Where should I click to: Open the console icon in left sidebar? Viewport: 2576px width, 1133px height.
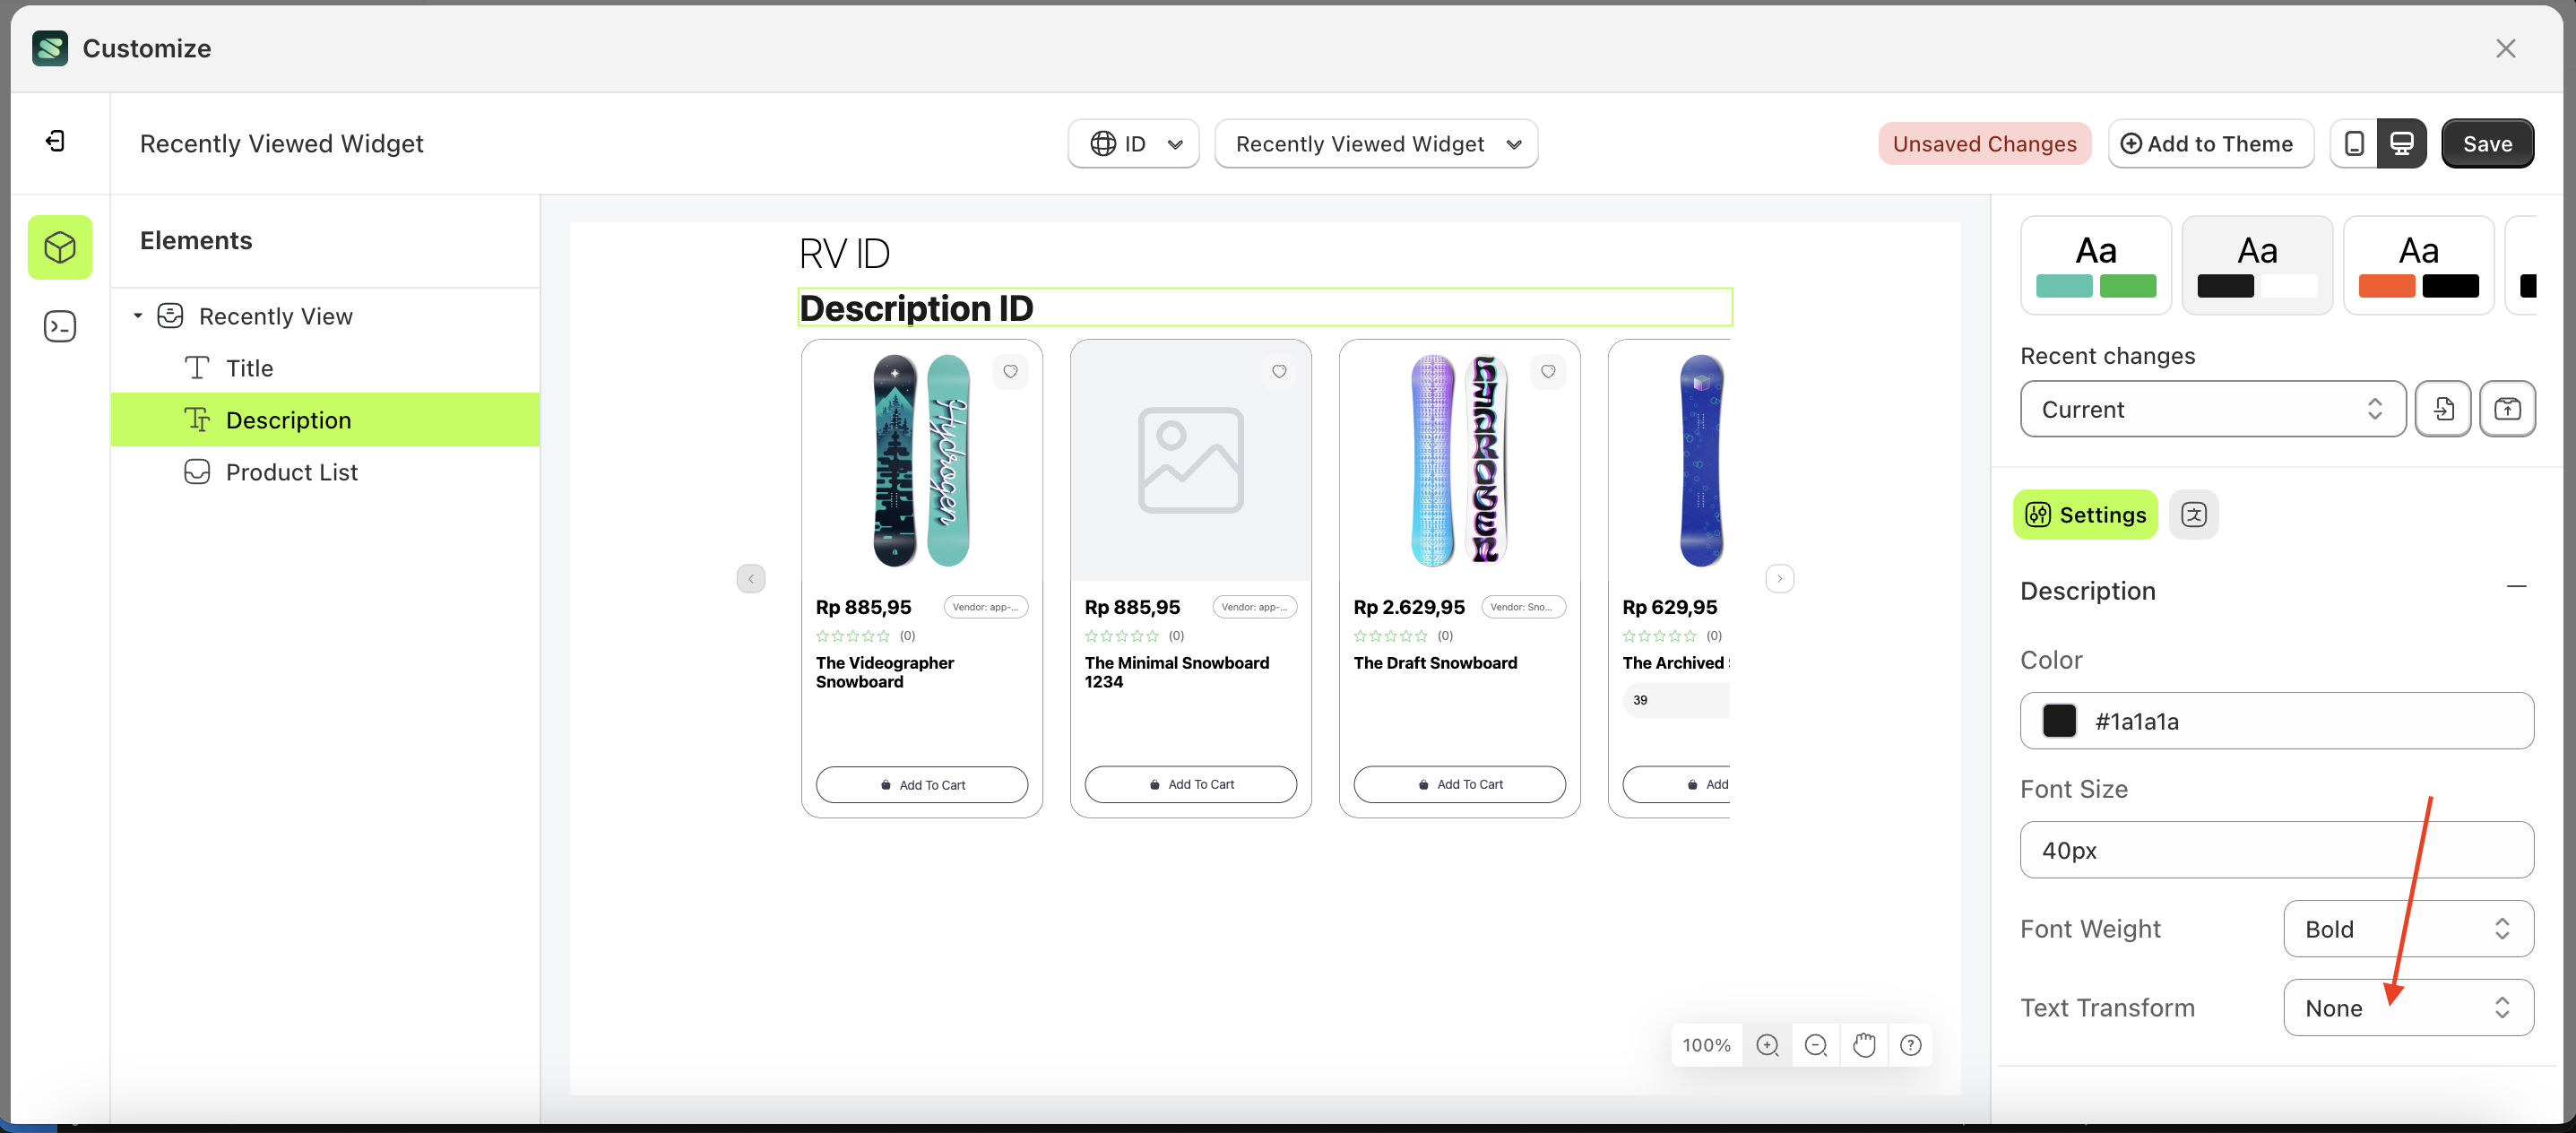pyautogui.click(x=60, y=325)
